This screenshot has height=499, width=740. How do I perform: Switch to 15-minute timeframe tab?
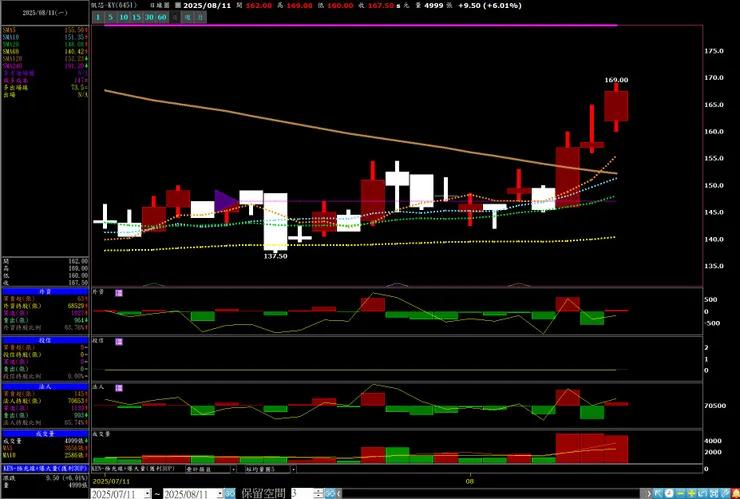tap(136, 17)
